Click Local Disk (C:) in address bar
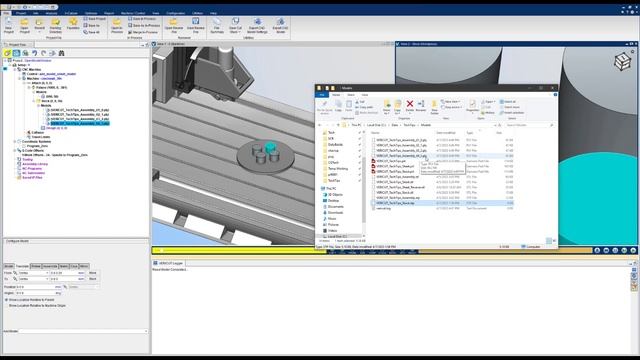 point(376,125)
